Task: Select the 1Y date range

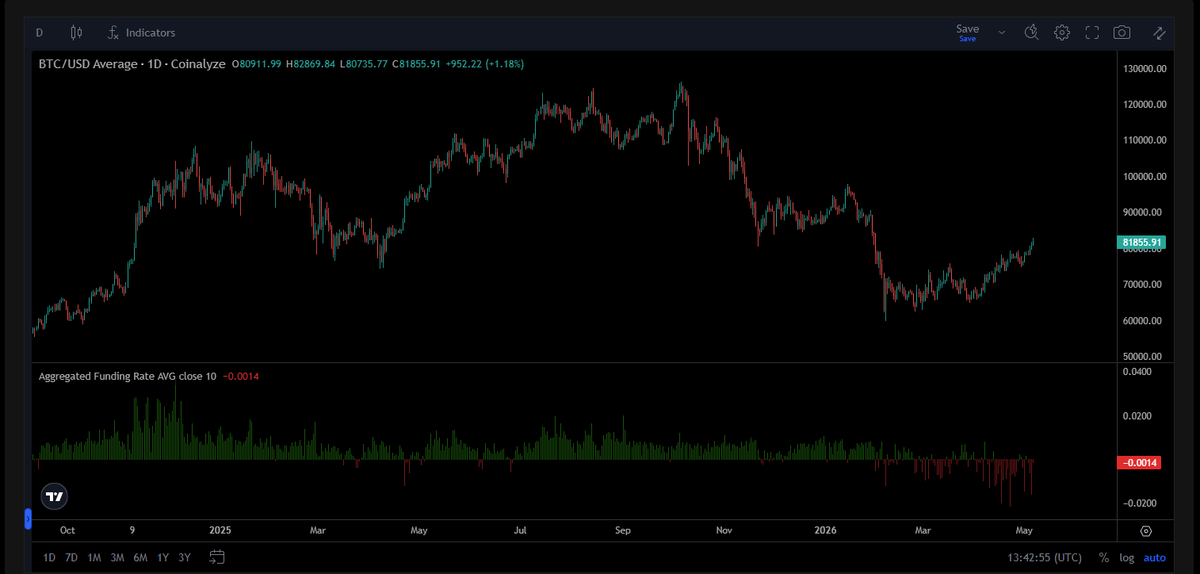Action: coord(163,557)
